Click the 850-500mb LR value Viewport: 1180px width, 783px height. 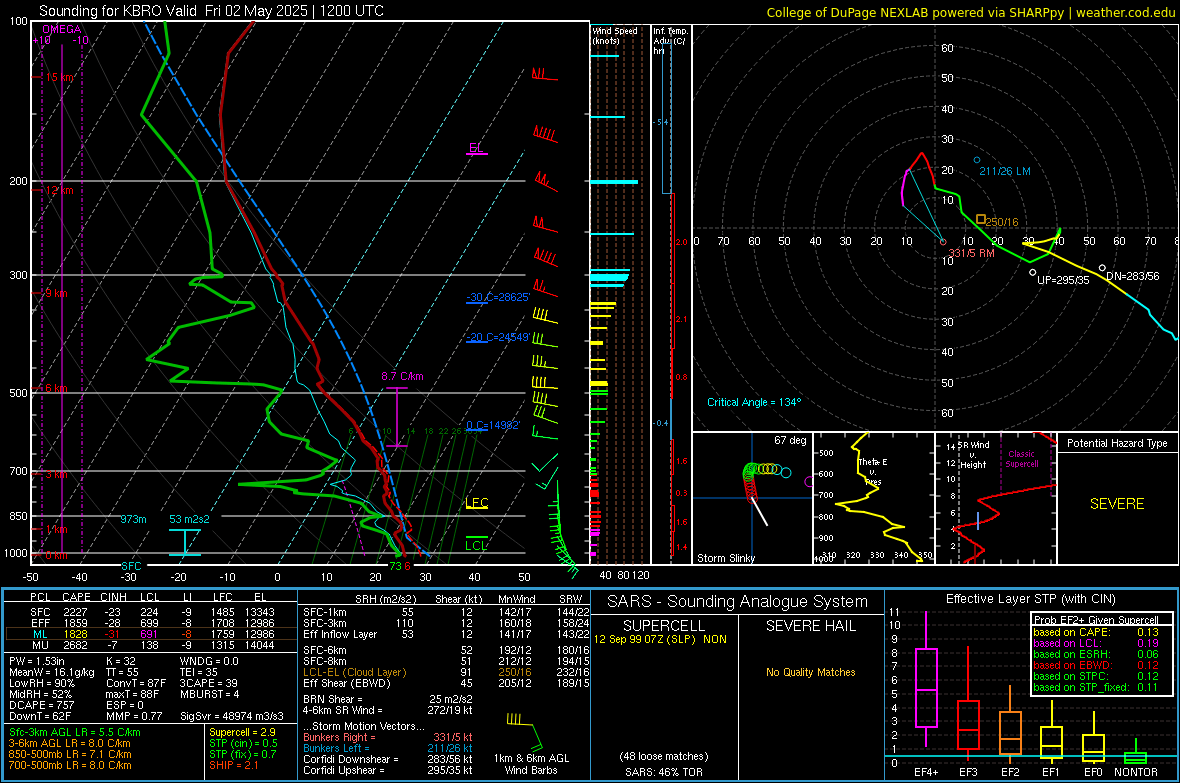(70, 754)
